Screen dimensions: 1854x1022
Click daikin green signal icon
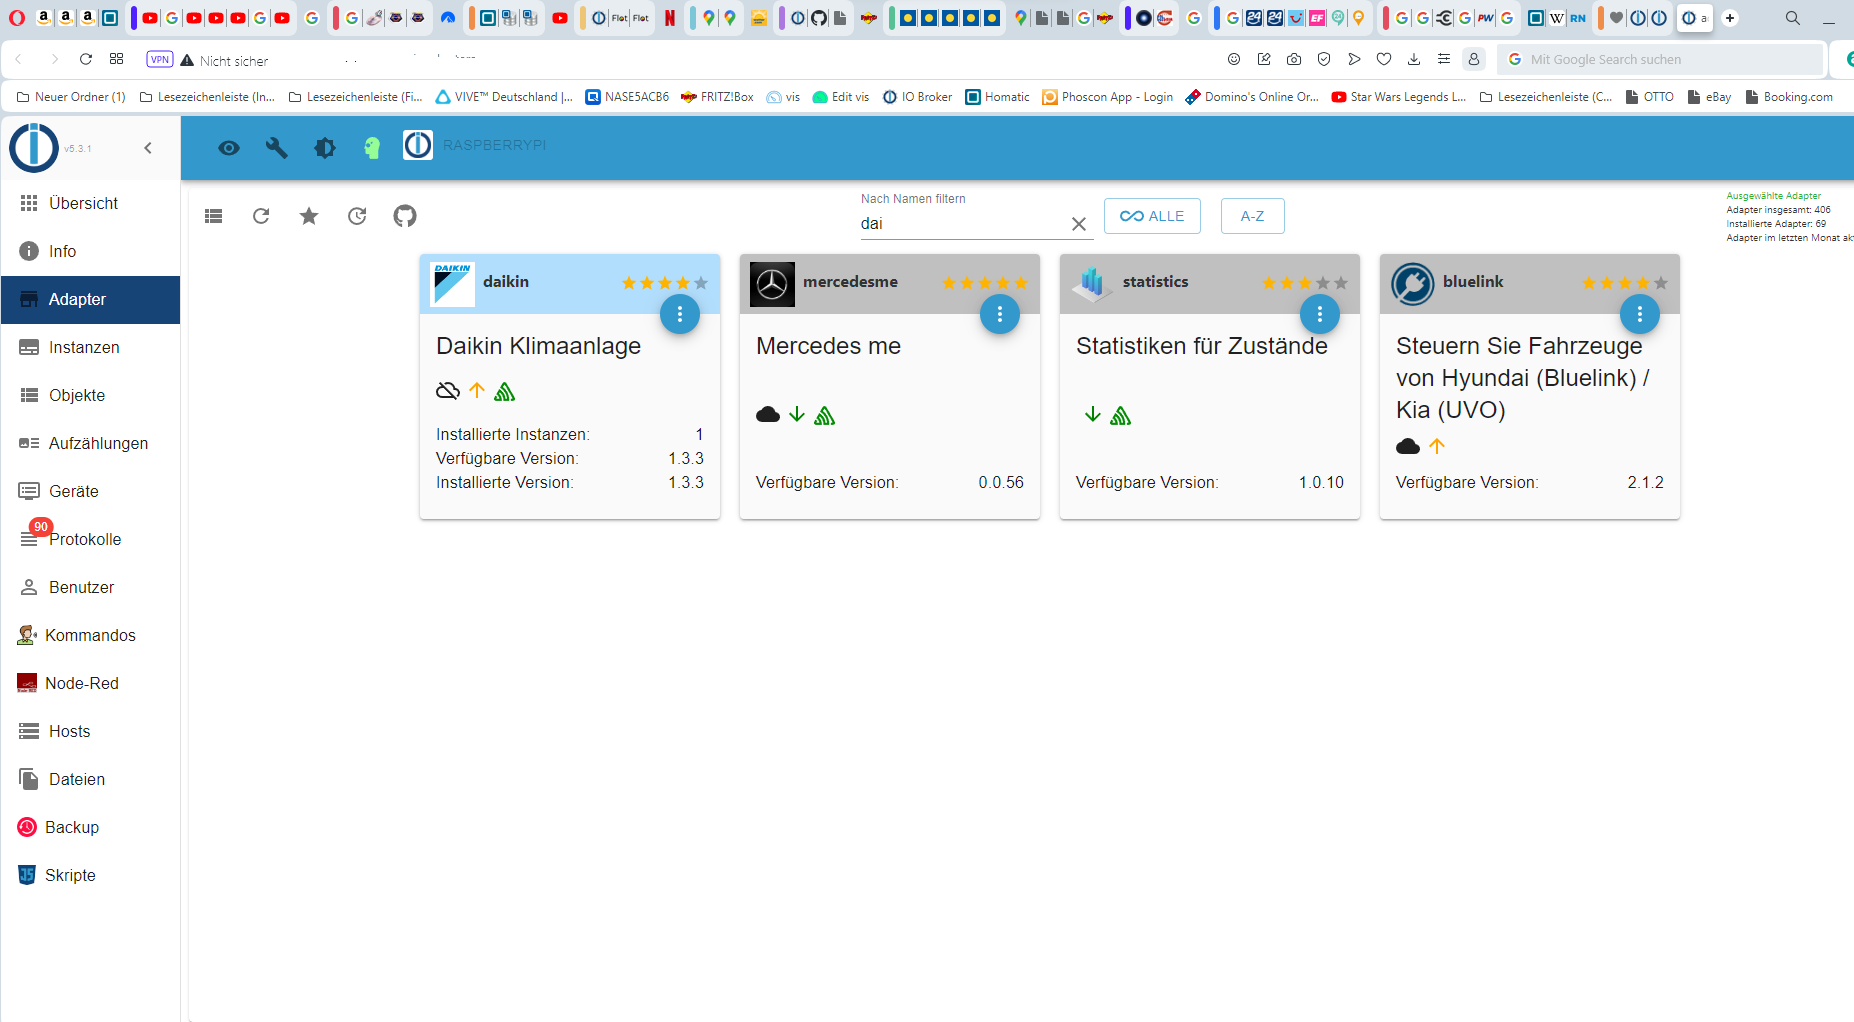tap(505, 391)
